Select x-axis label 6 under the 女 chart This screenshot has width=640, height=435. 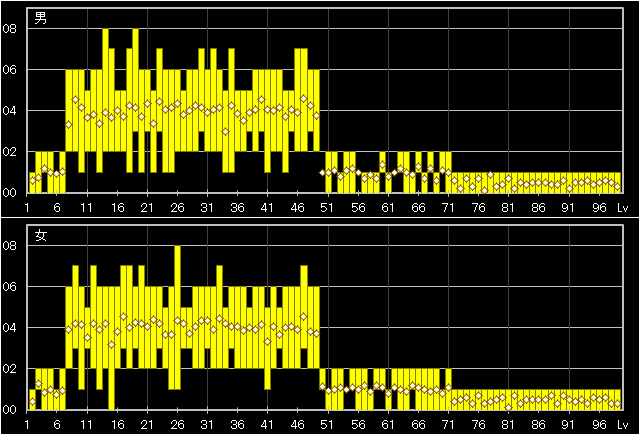tap(57, 425)
